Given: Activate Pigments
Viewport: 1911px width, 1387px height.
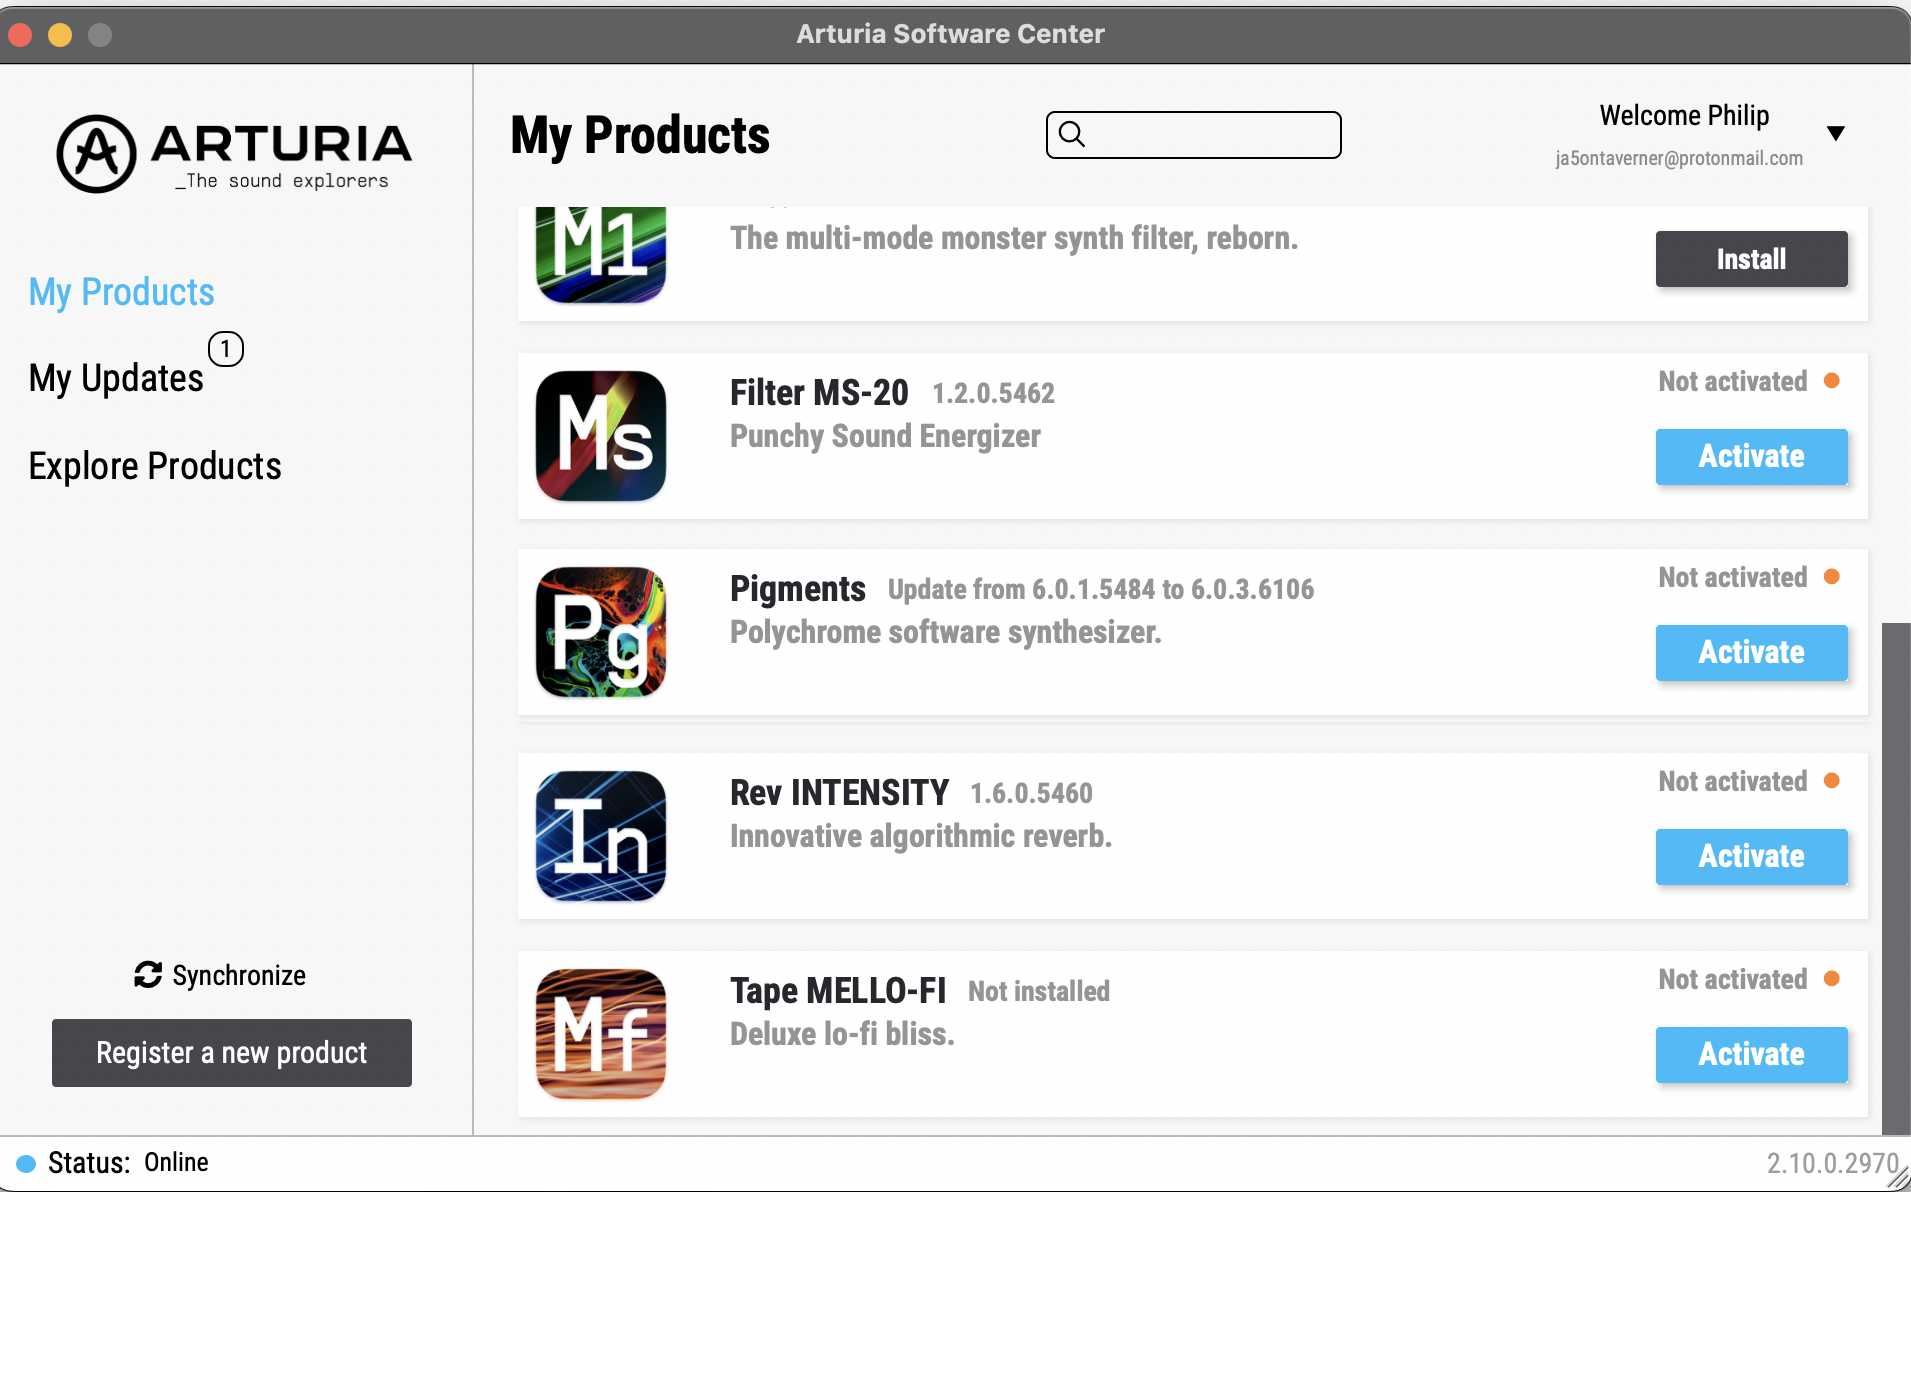Looking at the screenshot, I should point(1752,653).
